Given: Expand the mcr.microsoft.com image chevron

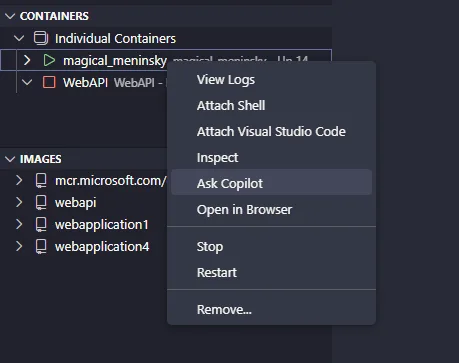Looking at the screenshot, I should [19, 180].
